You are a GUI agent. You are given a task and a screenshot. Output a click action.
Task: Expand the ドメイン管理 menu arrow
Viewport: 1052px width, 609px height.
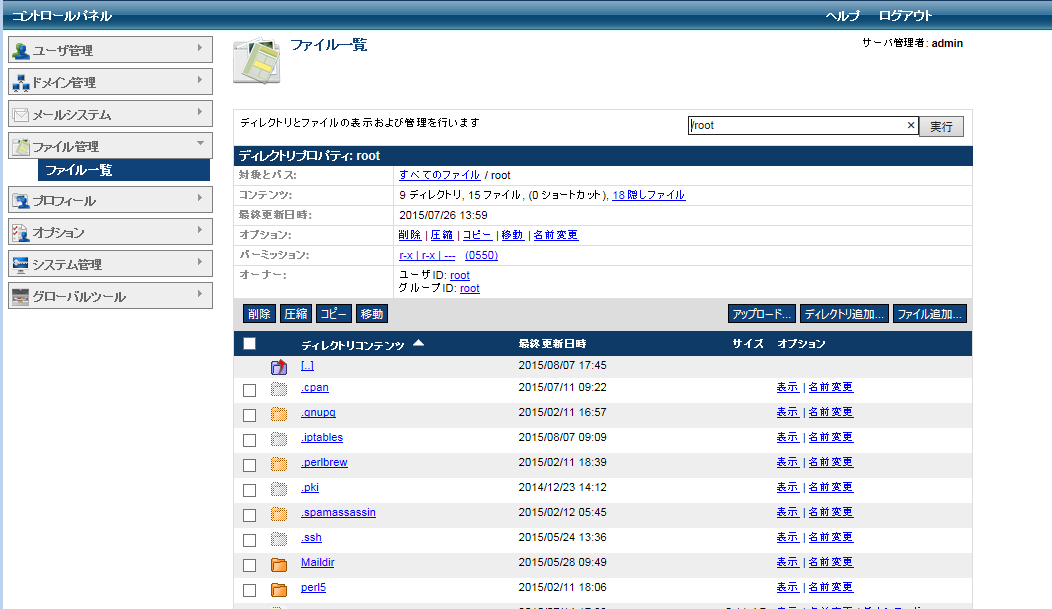[x=200, y=80]
